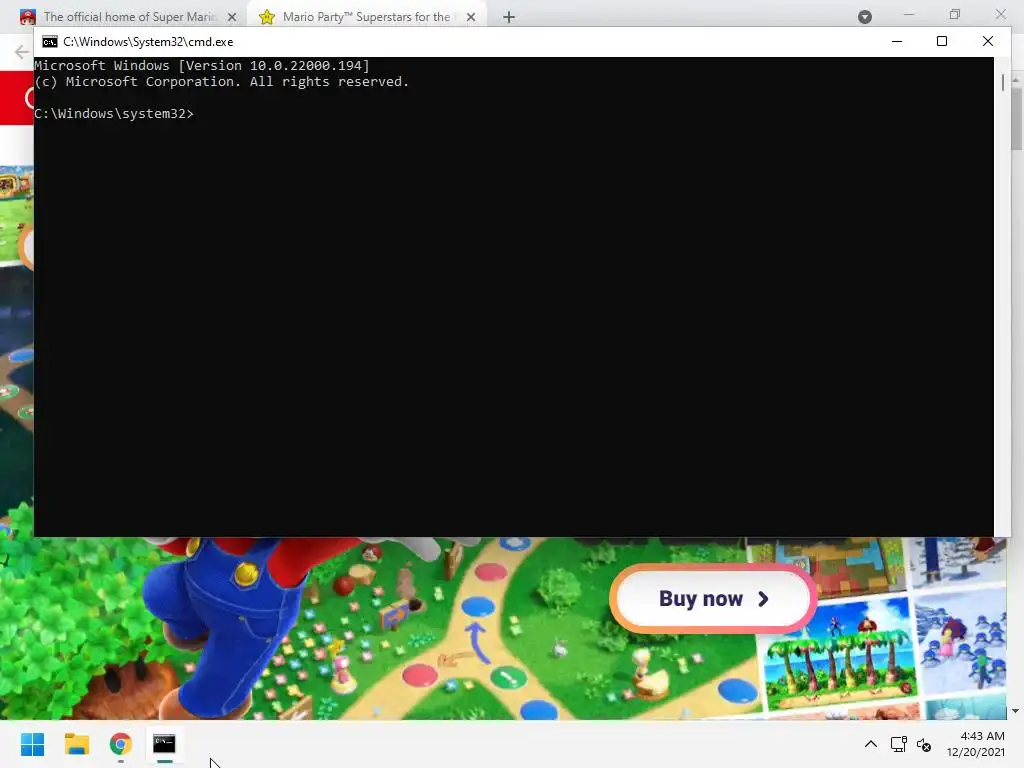The height and width of the screenshot is (768, 1024).
Task: Open the Windows Start menu
Action: coord(32,744)
